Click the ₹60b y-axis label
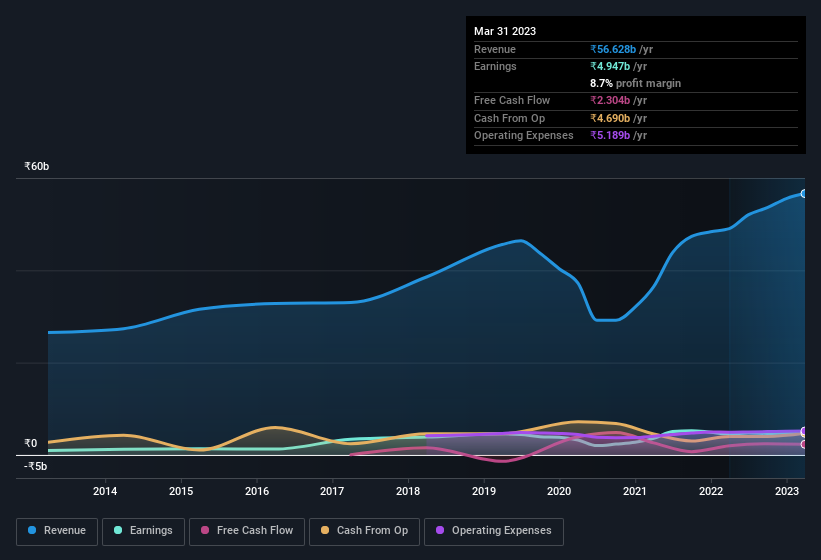 [x=36, y=166]
